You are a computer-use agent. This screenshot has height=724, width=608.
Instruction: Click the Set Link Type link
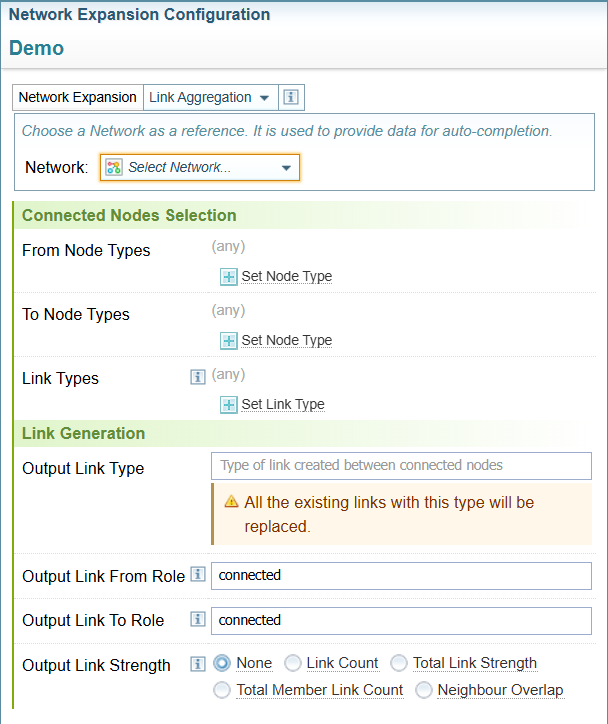[283, 404]
